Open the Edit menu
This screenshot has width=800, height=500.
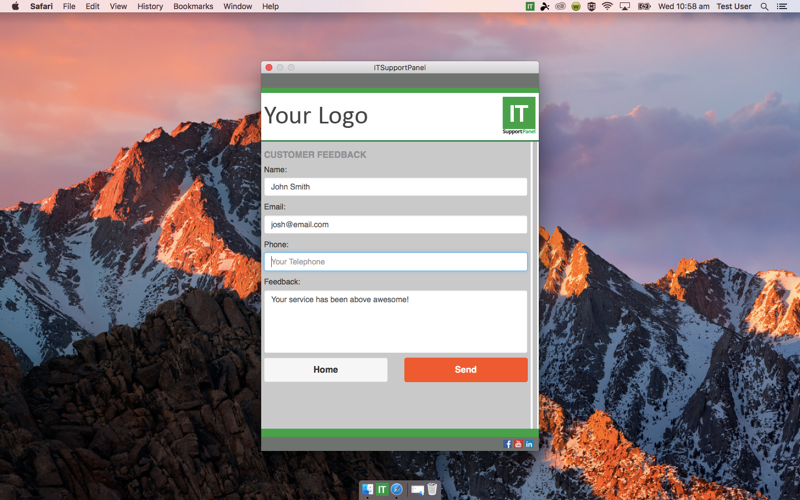[x=92, y=6]
